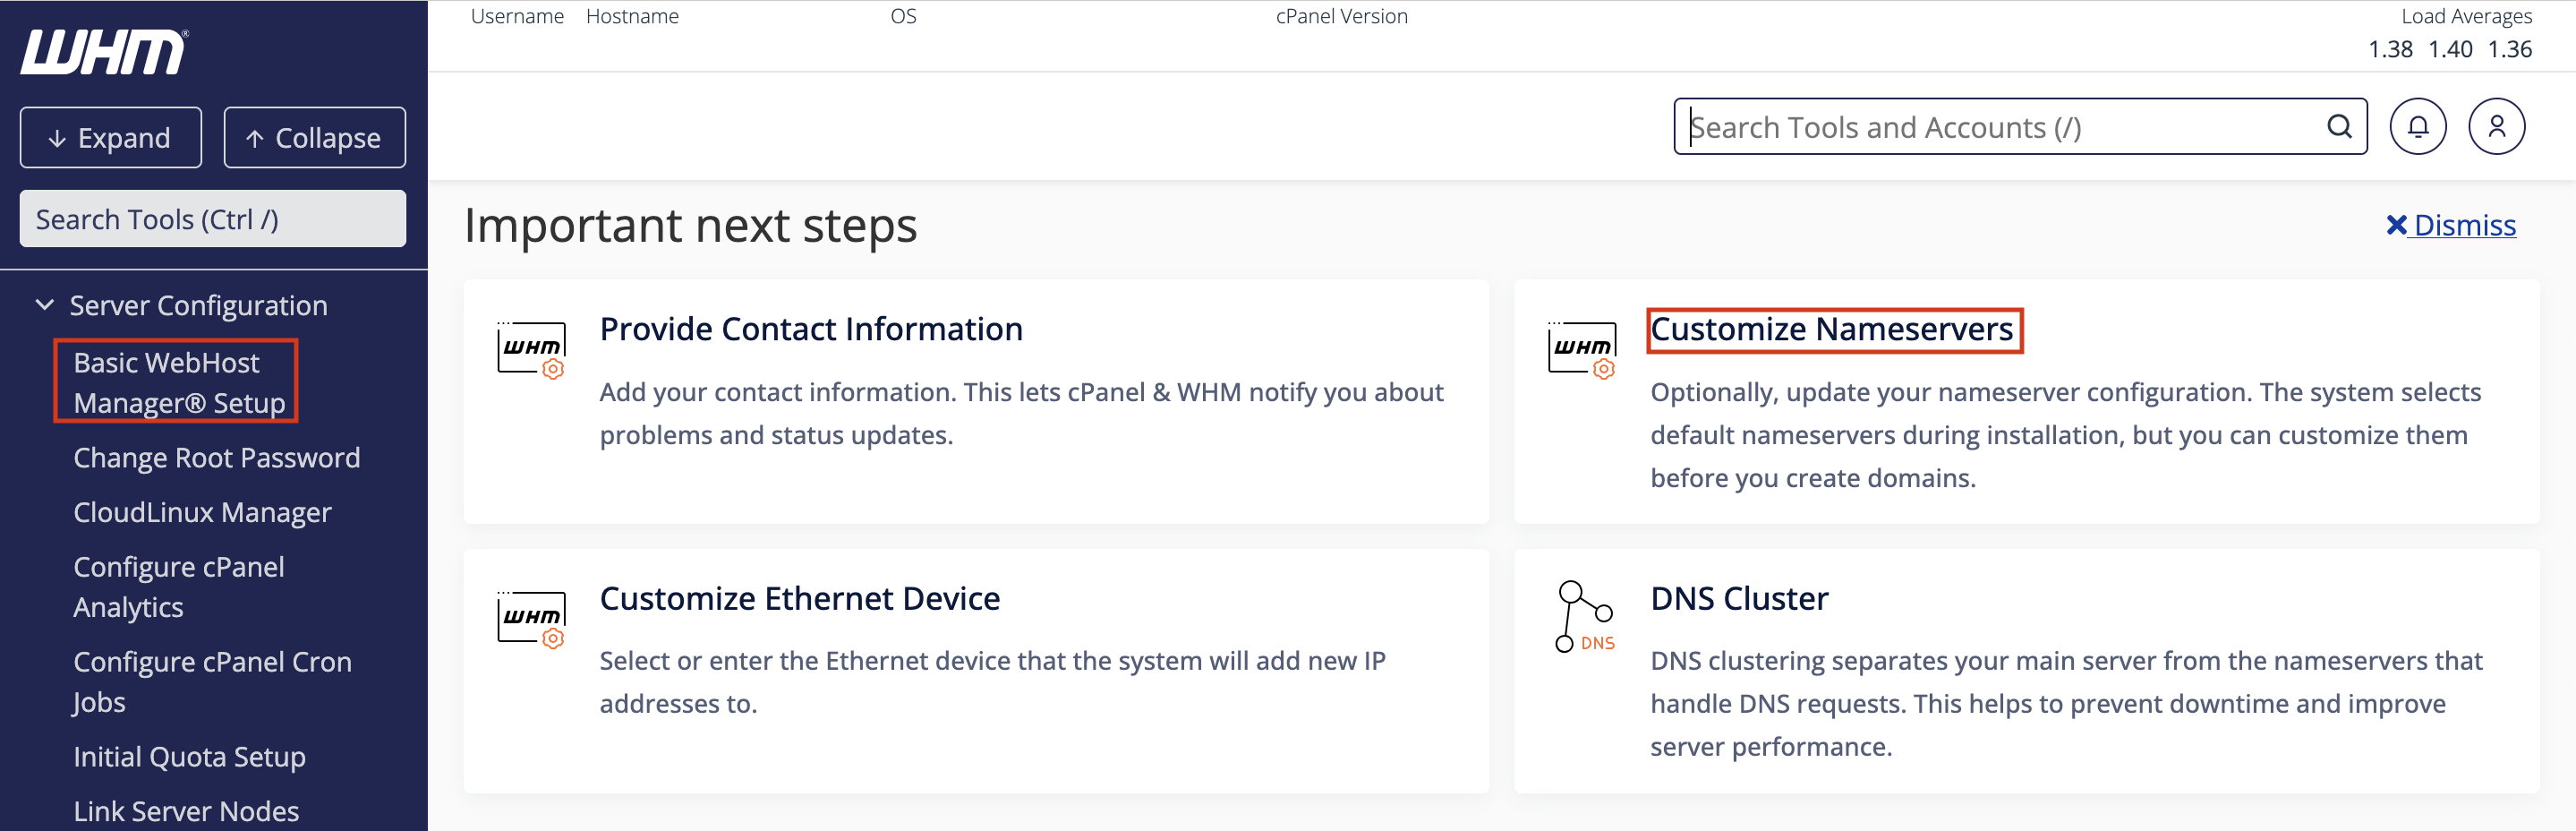
Task: Click the DNS Cluster icon
Action: coord(1584,617)
